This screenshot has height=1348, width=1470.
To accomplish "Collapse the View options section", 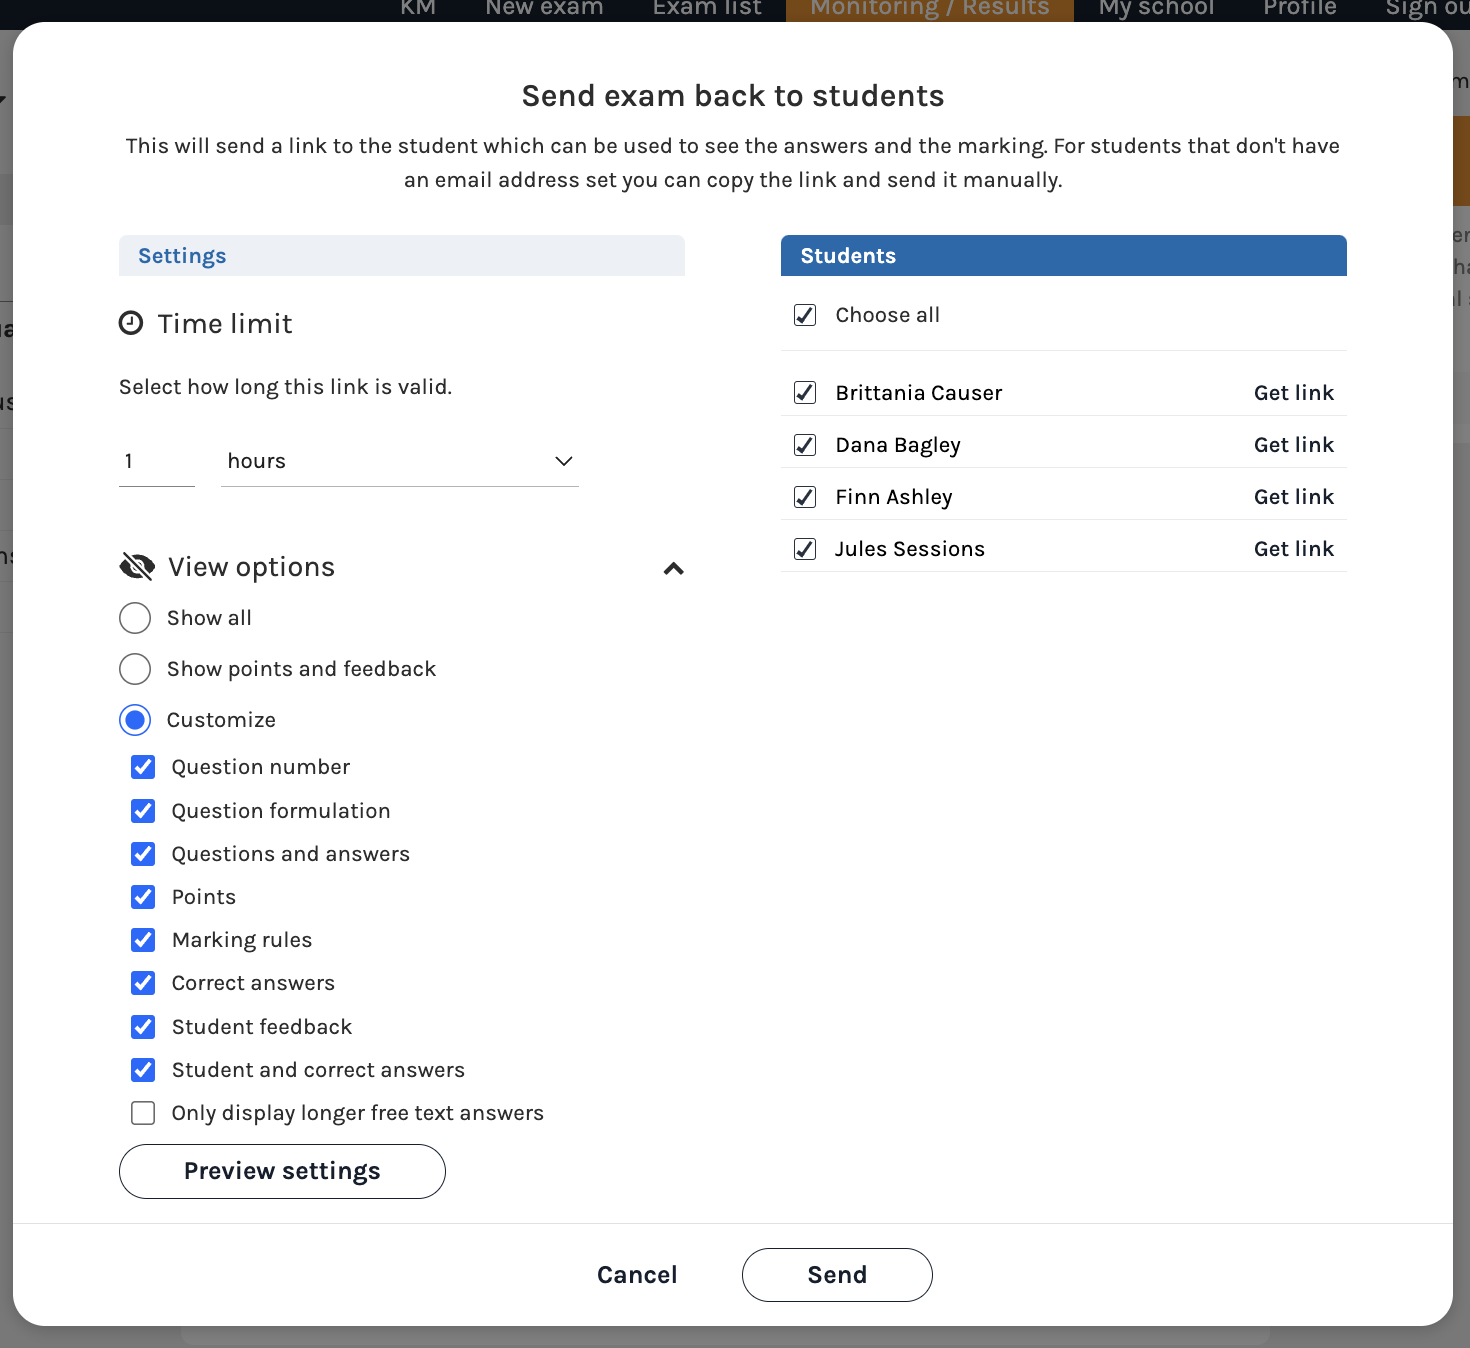I will point(673,568).
